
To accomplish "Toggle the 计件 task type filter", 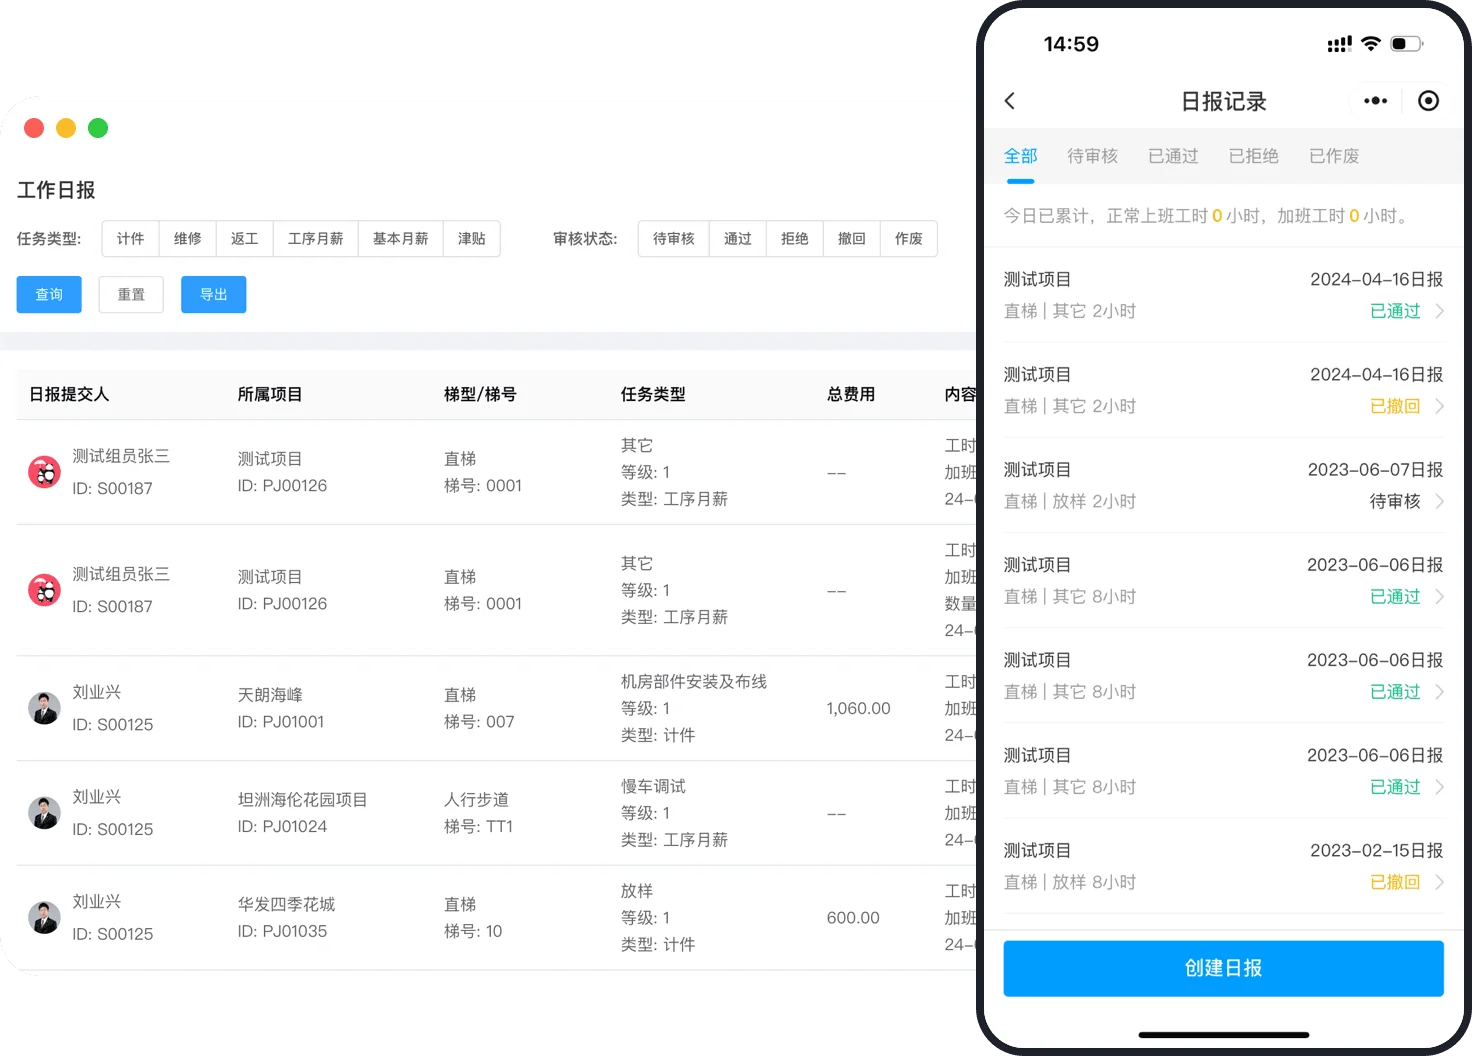I will (130, 238).
